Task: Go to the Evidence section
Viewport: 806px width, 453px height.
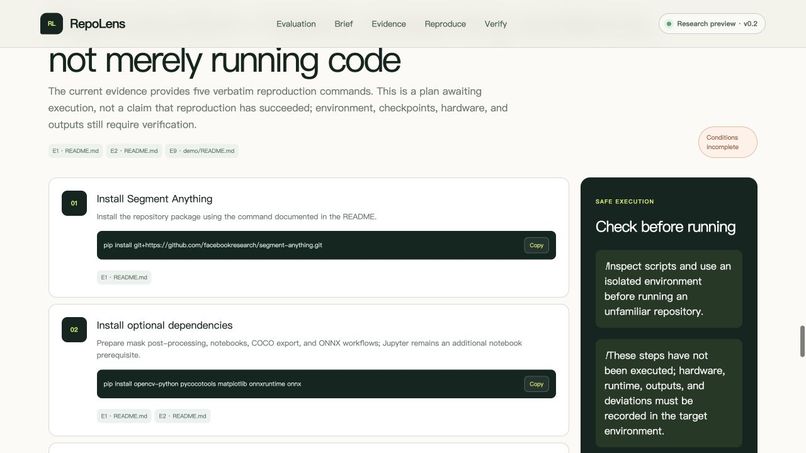Action: pos(389,24)
